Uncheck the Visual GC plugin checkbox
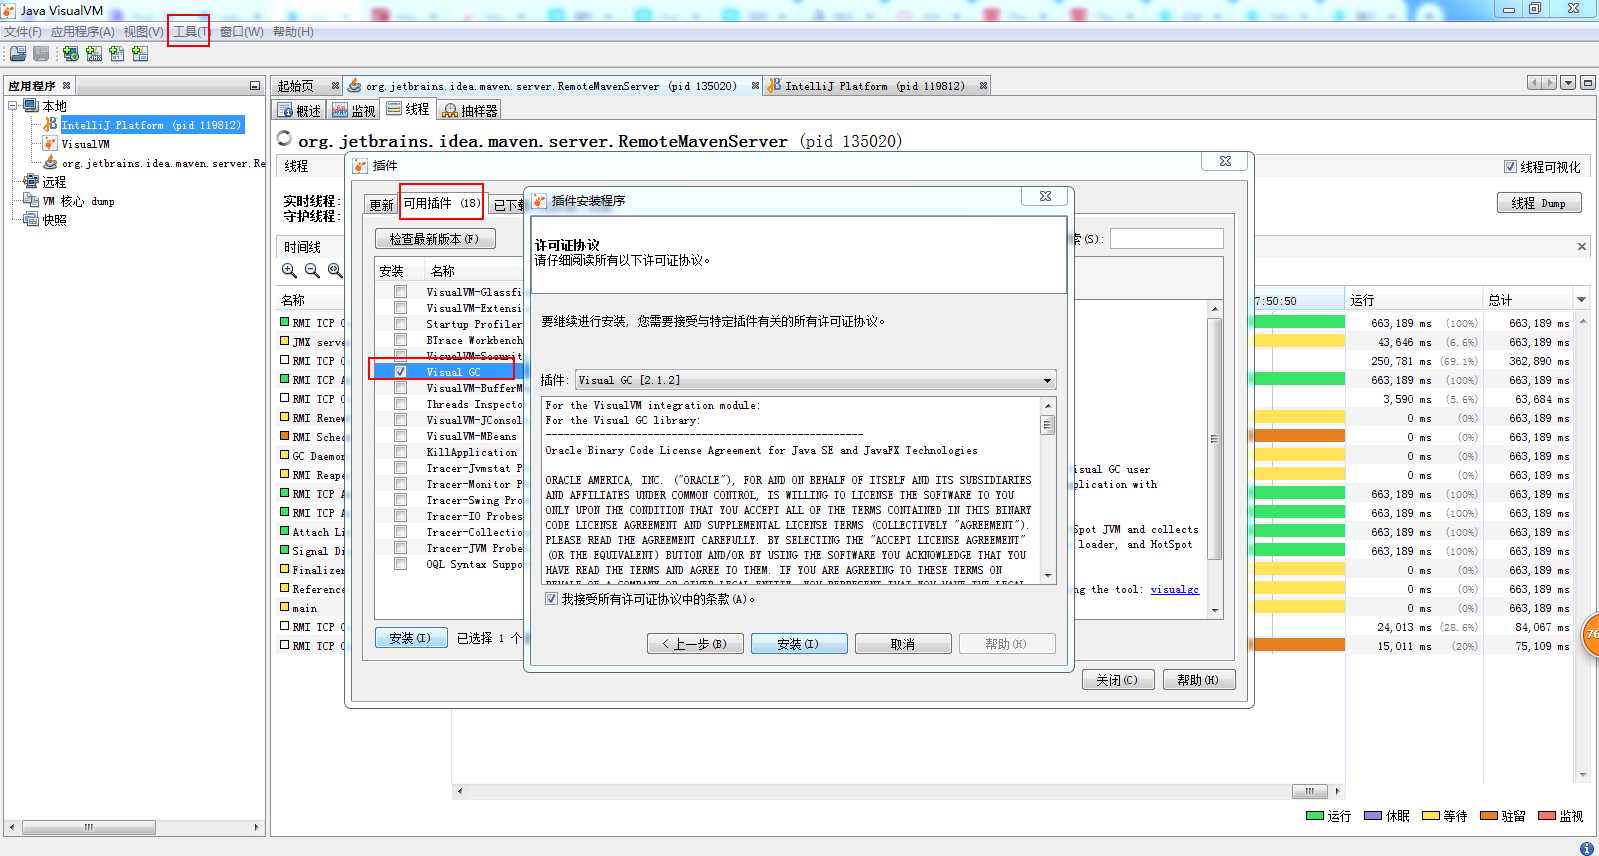 coord(400,372)
